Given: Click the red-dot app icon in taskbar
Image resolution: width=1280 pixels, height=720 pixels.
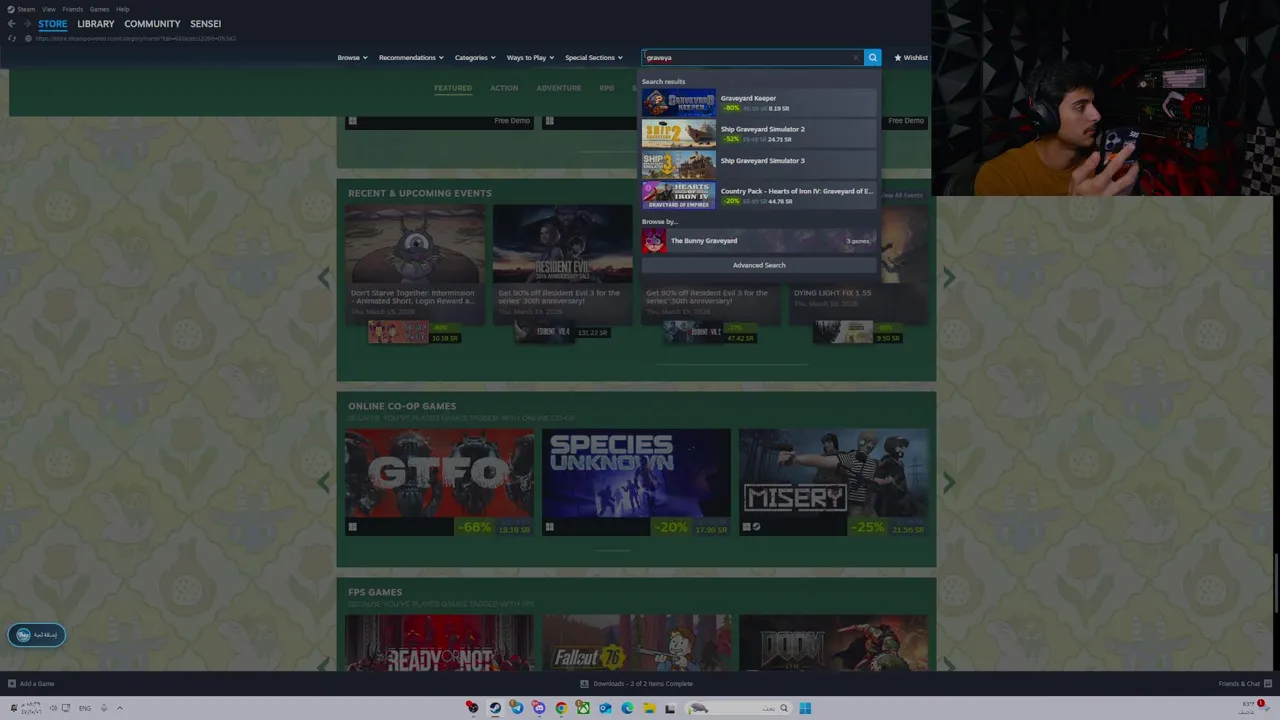Looking at the screenshot, I should [x=472, y=708].
